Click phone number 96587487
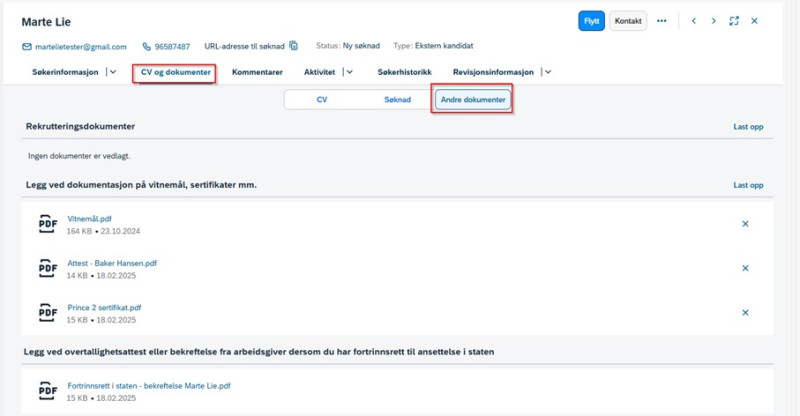The width and height of the screenshot is (800, 416). [172, 46]
